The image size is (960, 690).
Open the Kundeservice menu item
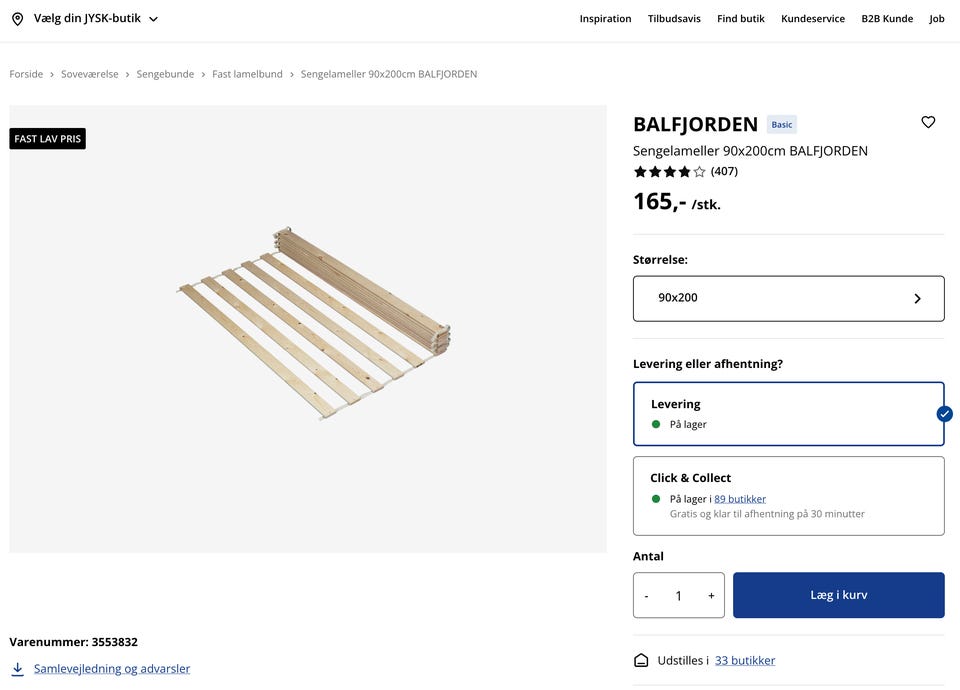click(813, 18)
